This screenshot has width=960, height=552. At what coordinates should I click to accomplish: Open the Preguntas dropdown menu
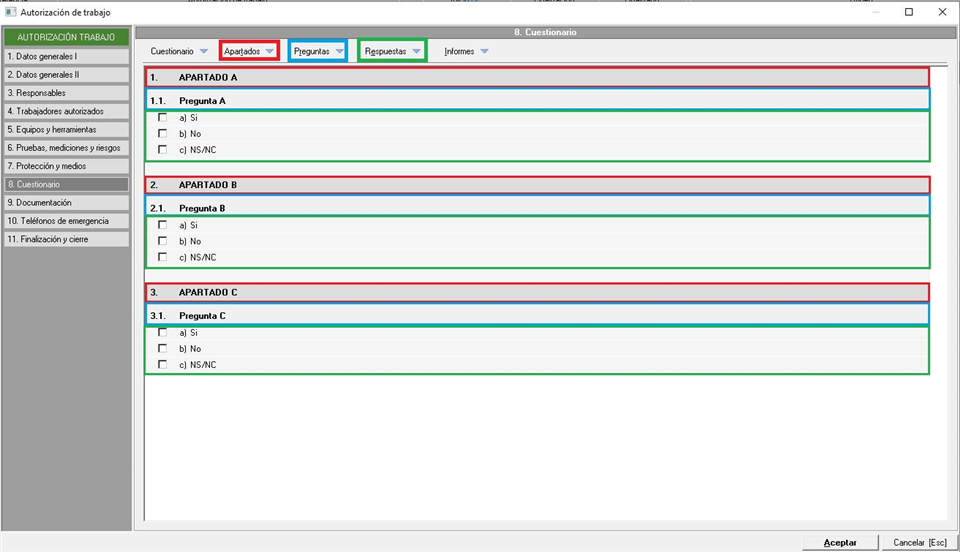tap(318, 51)
